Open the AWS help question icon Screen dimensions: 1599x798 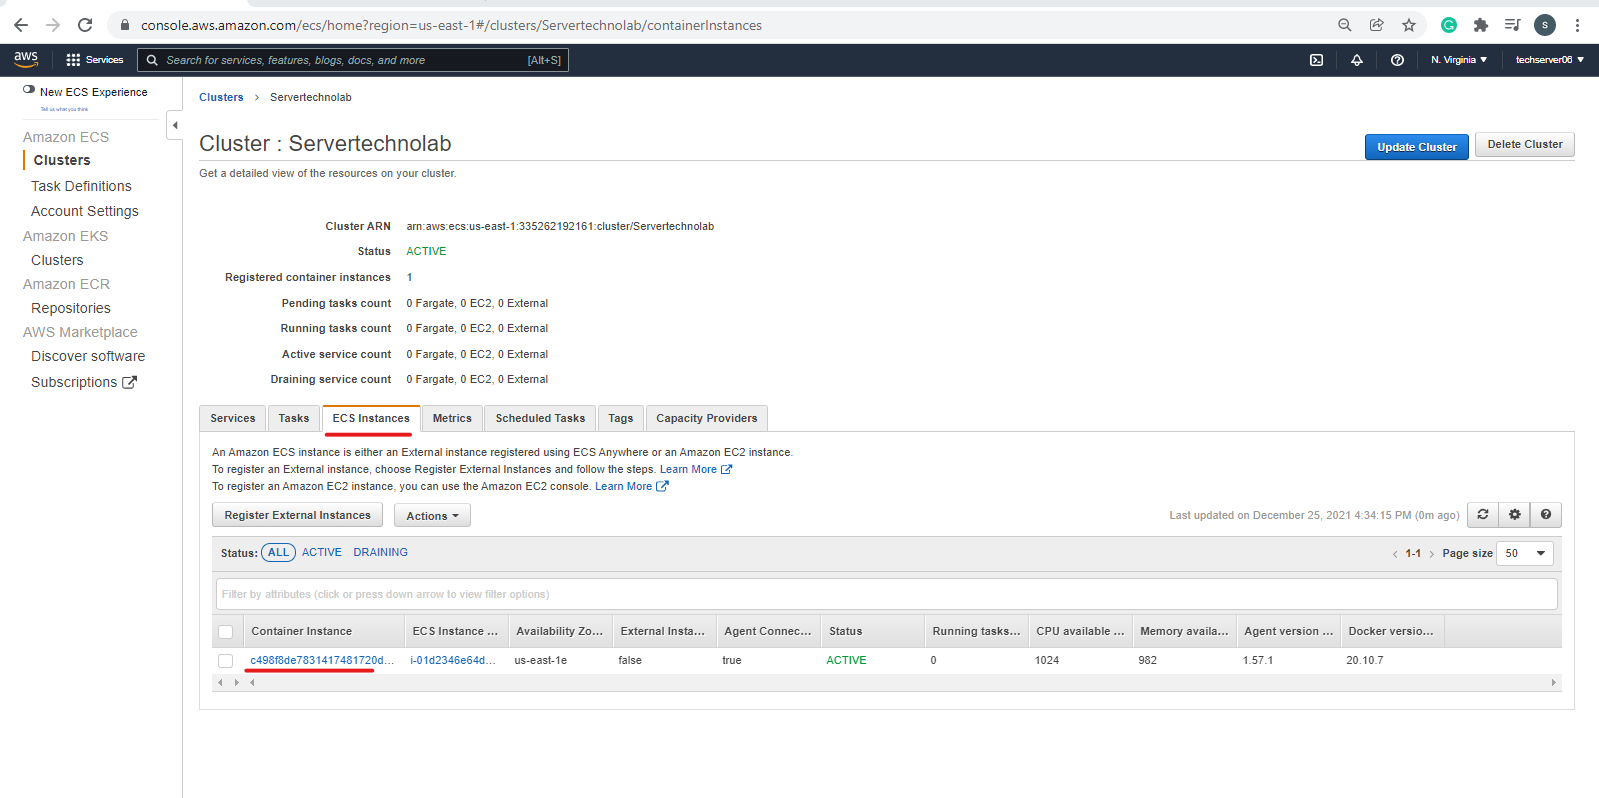[1397, 60]
